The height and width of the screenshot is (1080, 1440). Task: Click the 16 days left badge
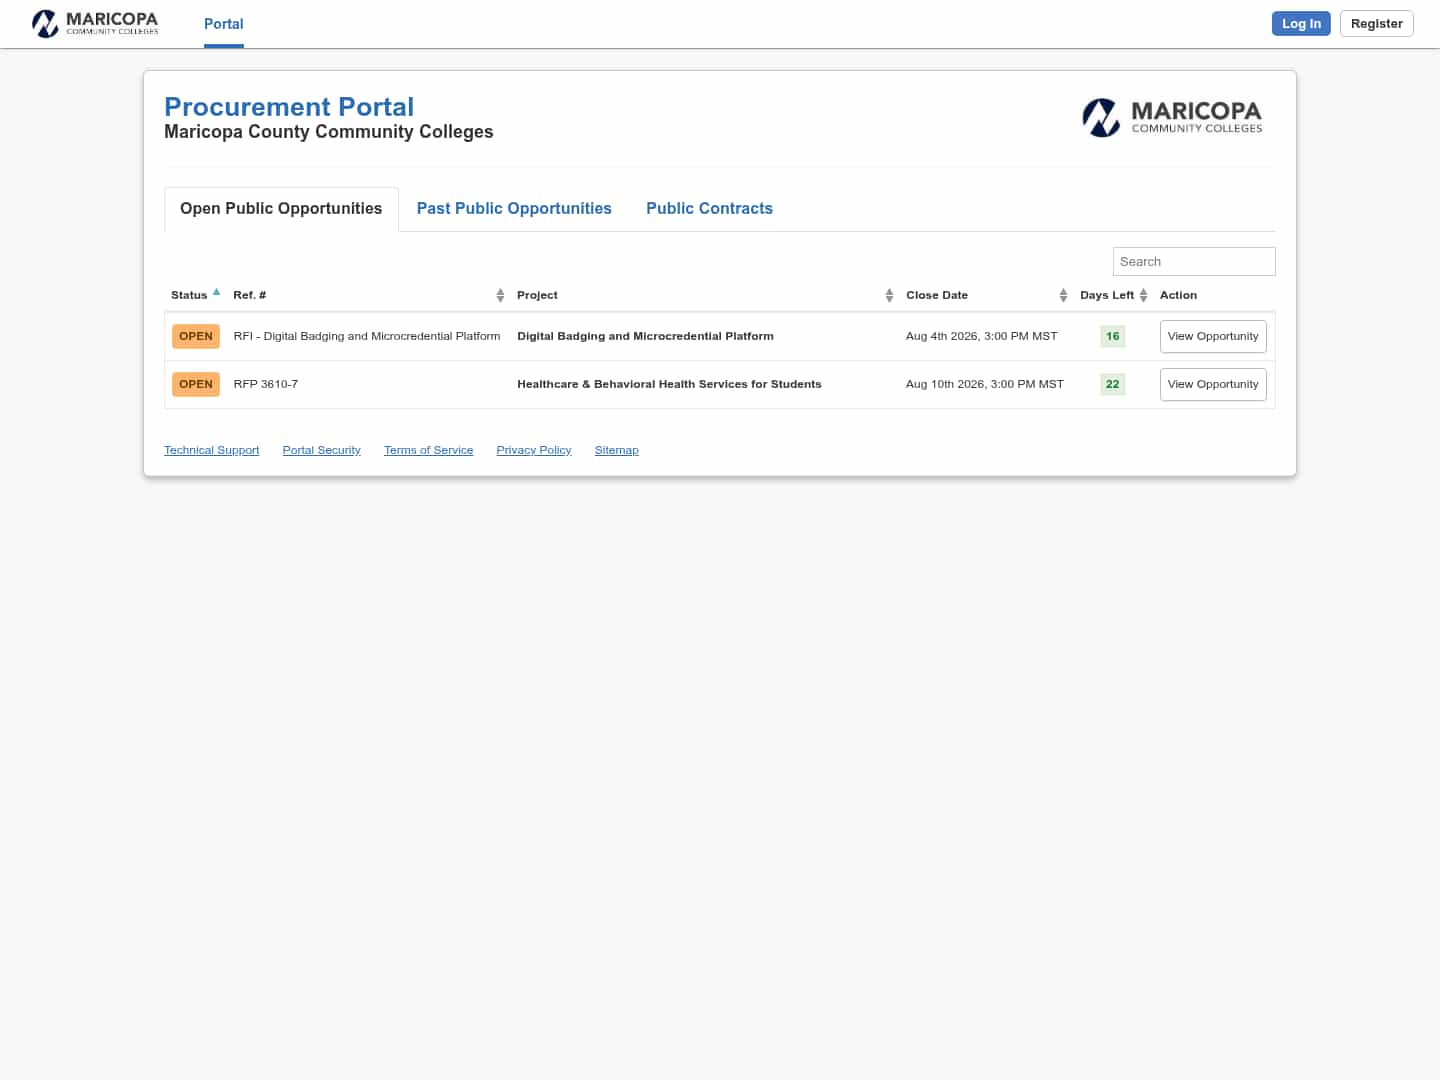pos(1113,336)
